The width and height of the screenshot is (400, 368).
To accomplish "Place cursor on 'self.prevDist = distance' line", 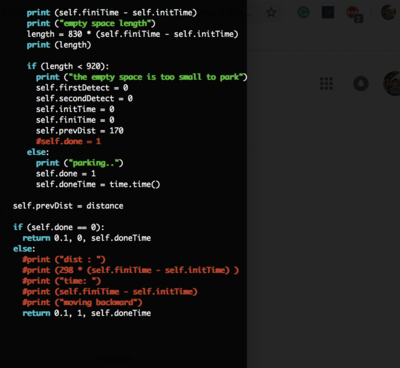I will click(68, 206).
